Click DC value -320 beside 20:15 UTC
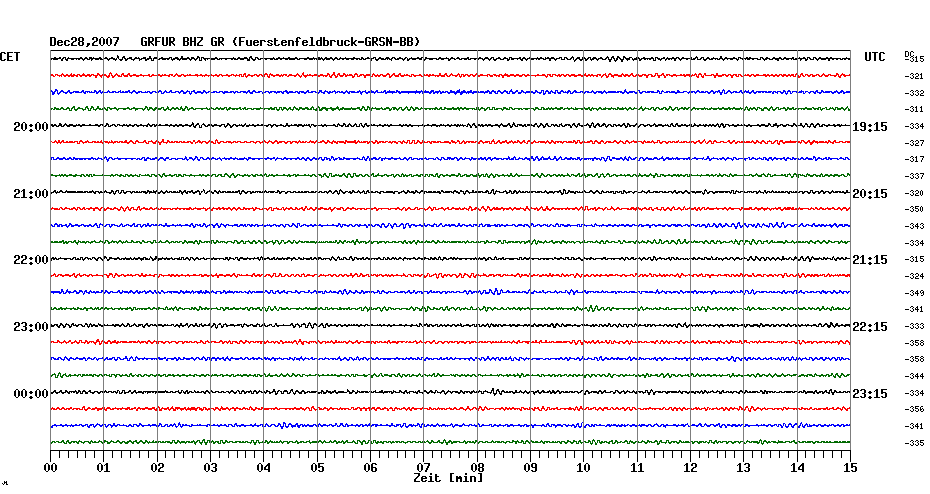 point(914,193)
